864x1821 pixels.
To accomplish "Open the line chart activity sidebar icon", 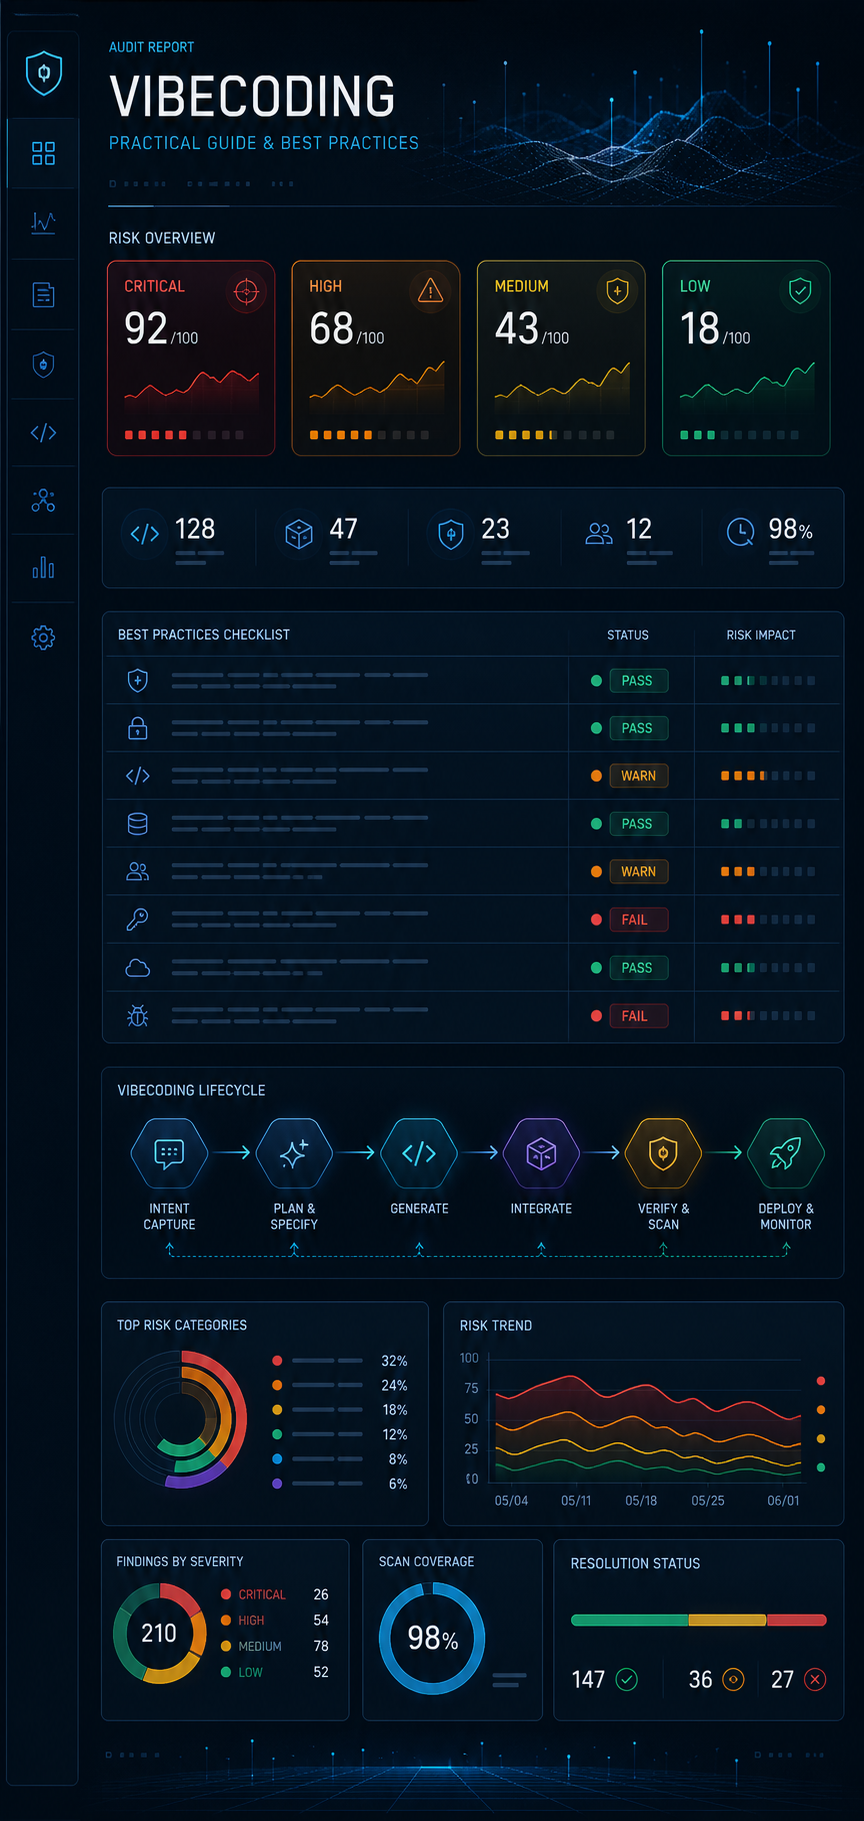I will 43,222.
